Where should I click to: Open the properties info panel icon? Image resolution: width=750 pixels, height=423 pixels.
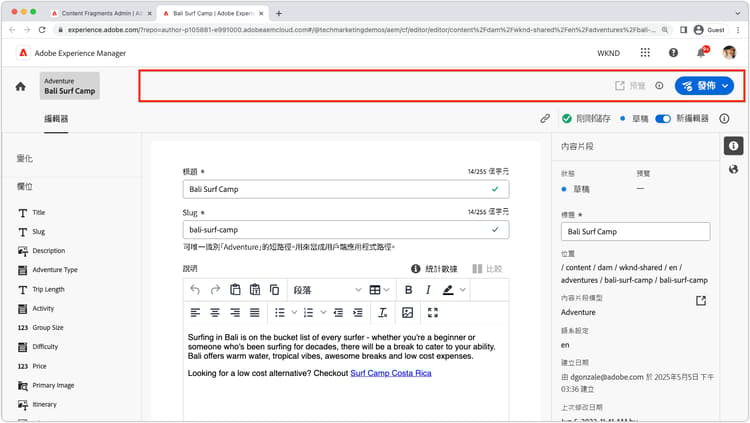(733, 146)
